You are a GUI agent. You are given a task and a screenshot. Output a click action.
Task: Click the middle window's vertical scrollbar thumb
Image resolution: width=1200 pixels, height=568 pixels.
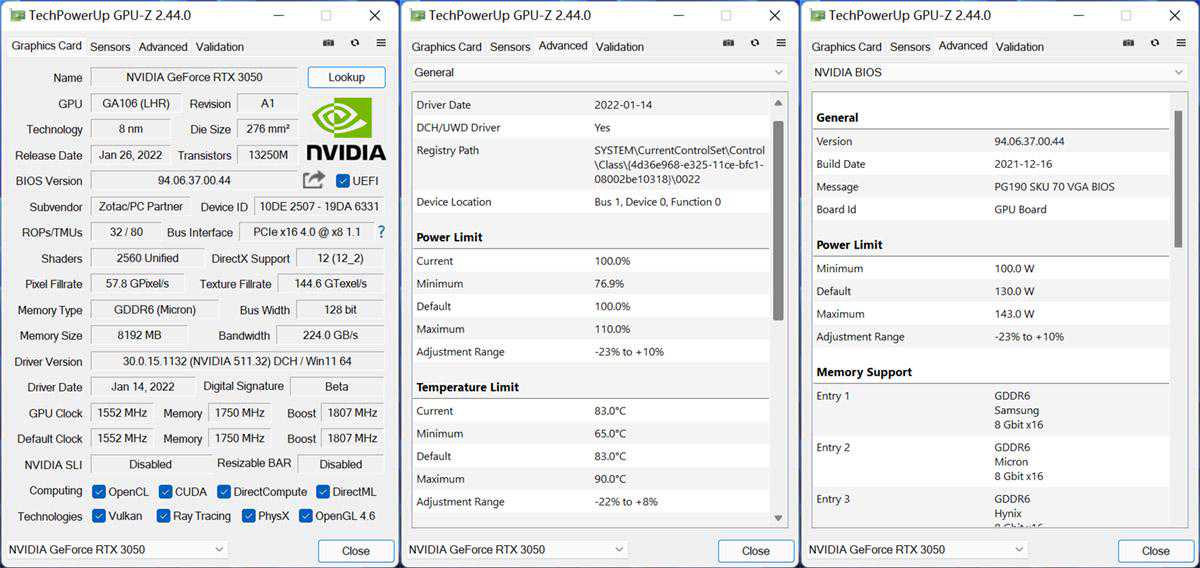[x=778, y=220]
